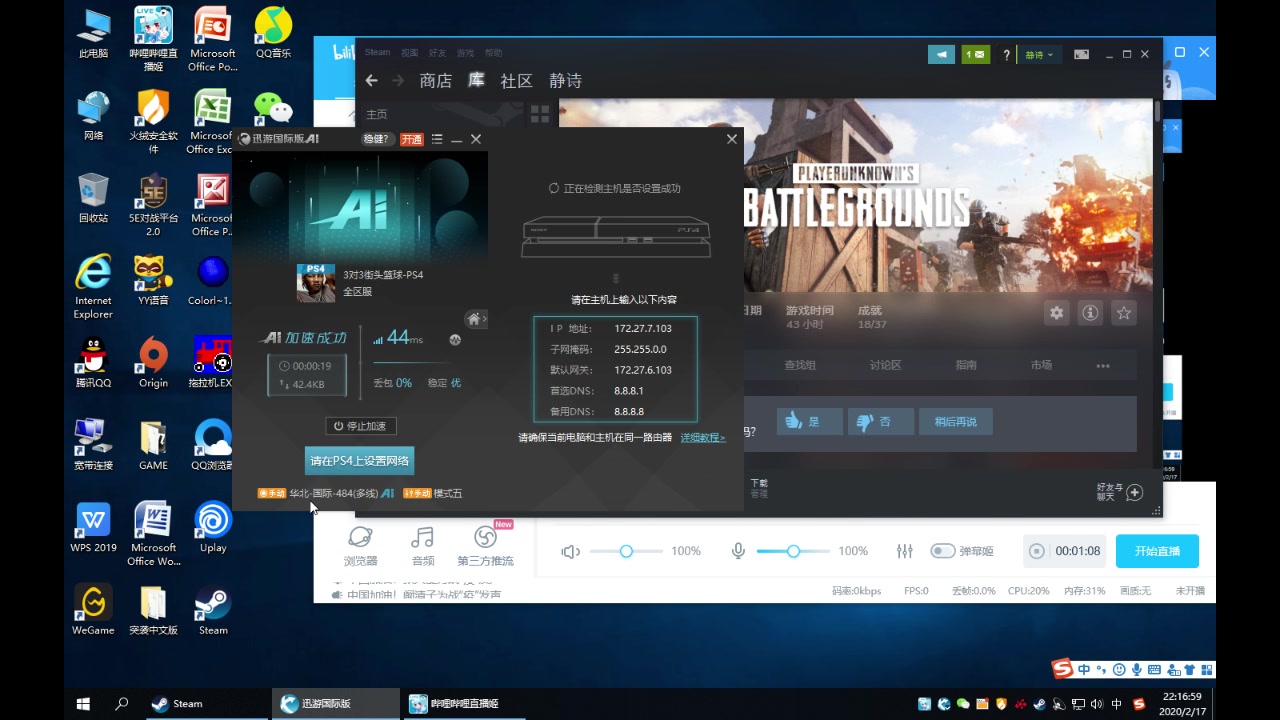
Task: Click 请在PS4上设置网络 button
Action: (x=359, y=461)
